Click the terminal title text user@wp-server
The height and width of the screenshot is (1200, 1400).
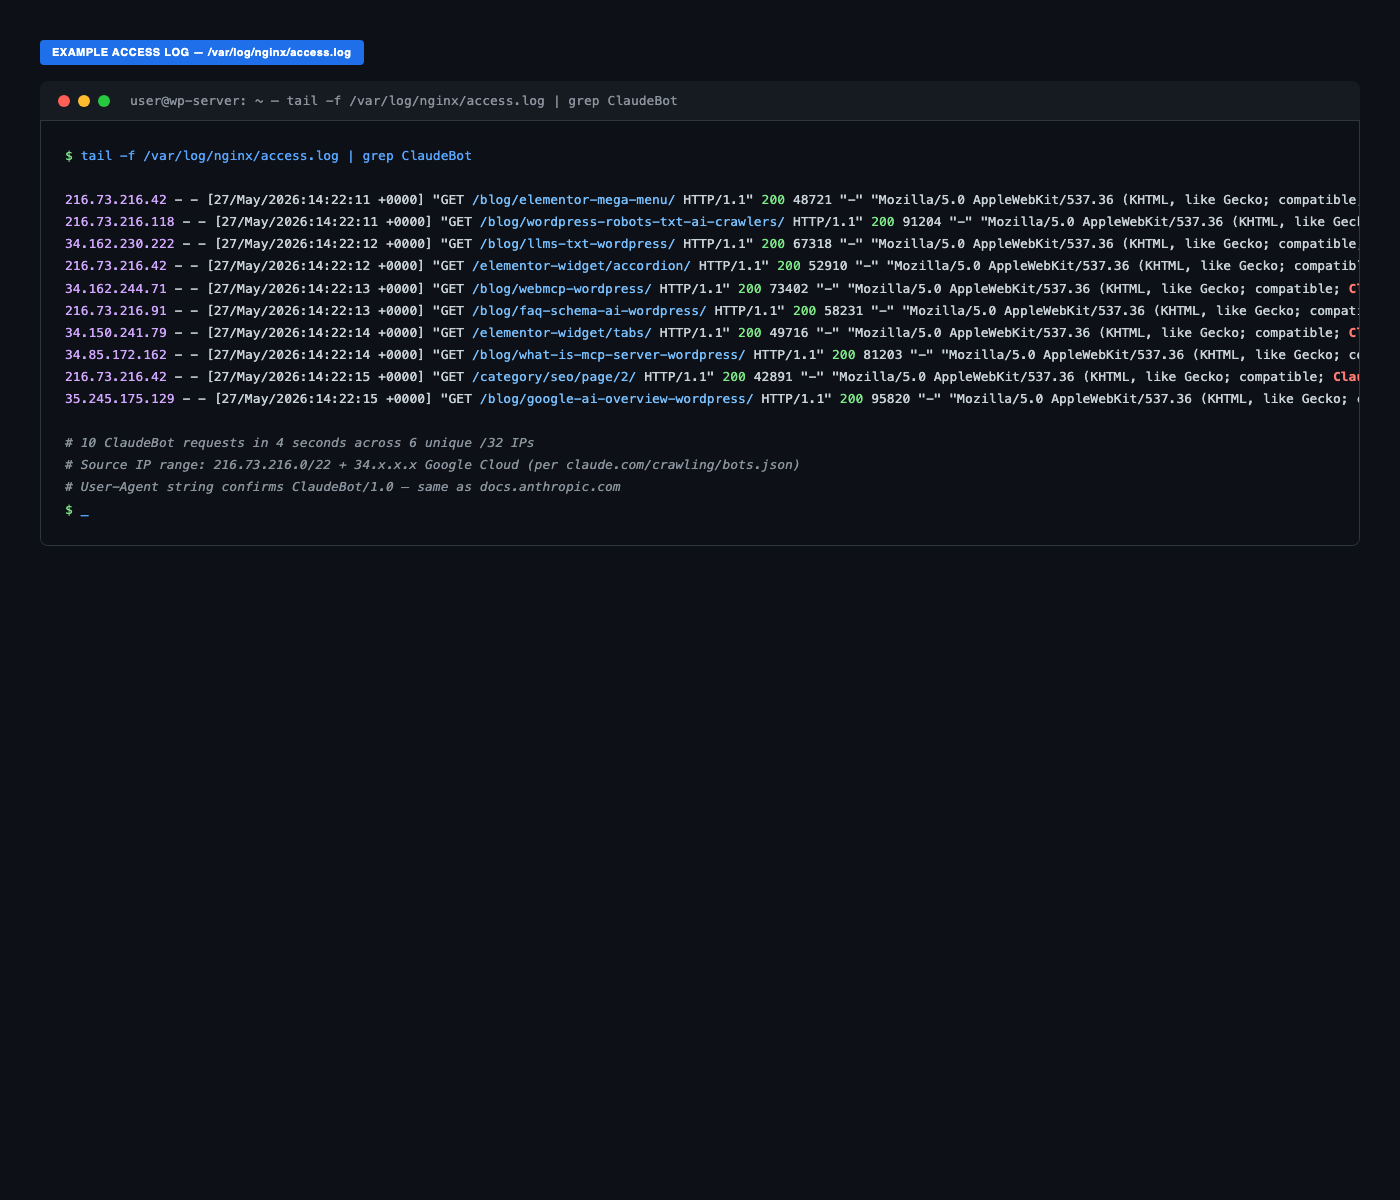404,101
